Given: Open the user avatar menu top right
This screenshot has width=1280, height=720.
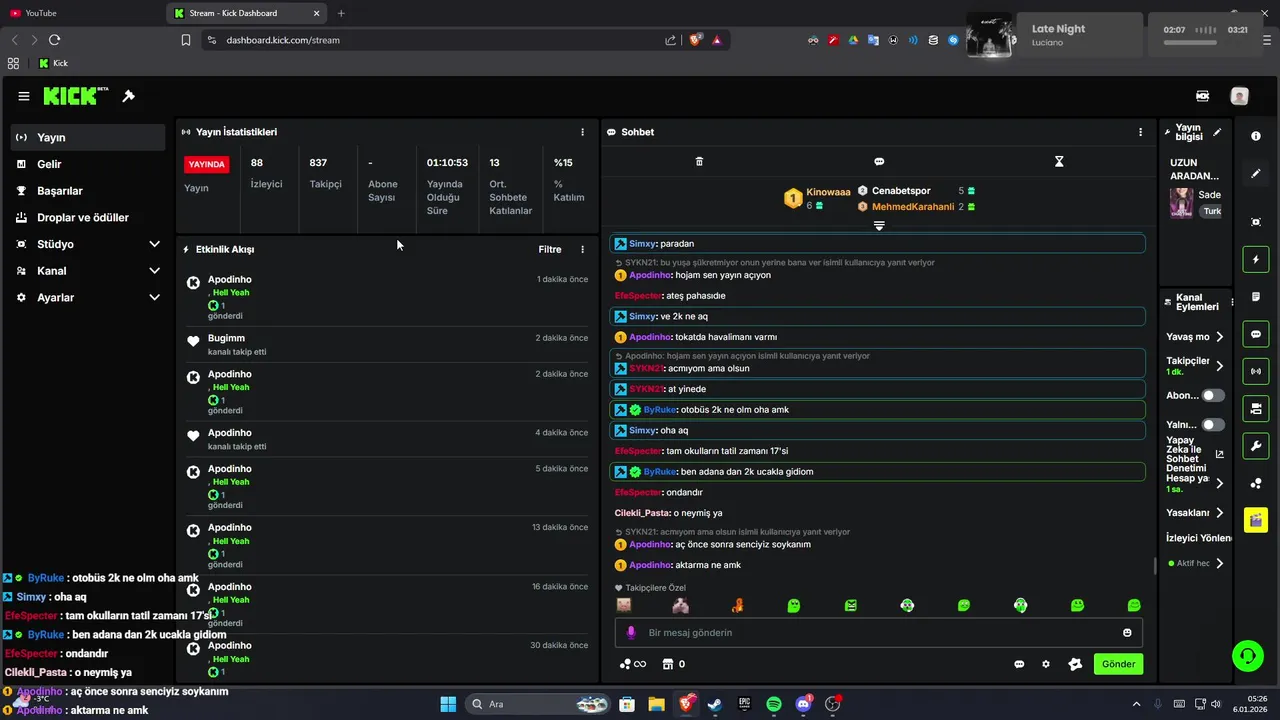Looking at the screenshot, I should 1240,96.
